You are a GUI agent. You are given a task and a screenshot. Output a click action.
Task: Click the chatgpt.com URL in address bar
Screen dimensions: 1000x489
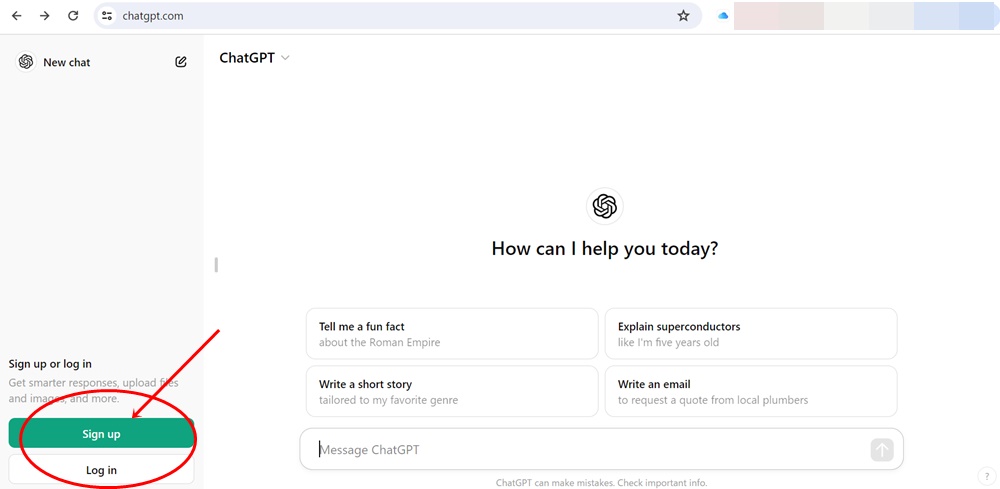point(153,16)
